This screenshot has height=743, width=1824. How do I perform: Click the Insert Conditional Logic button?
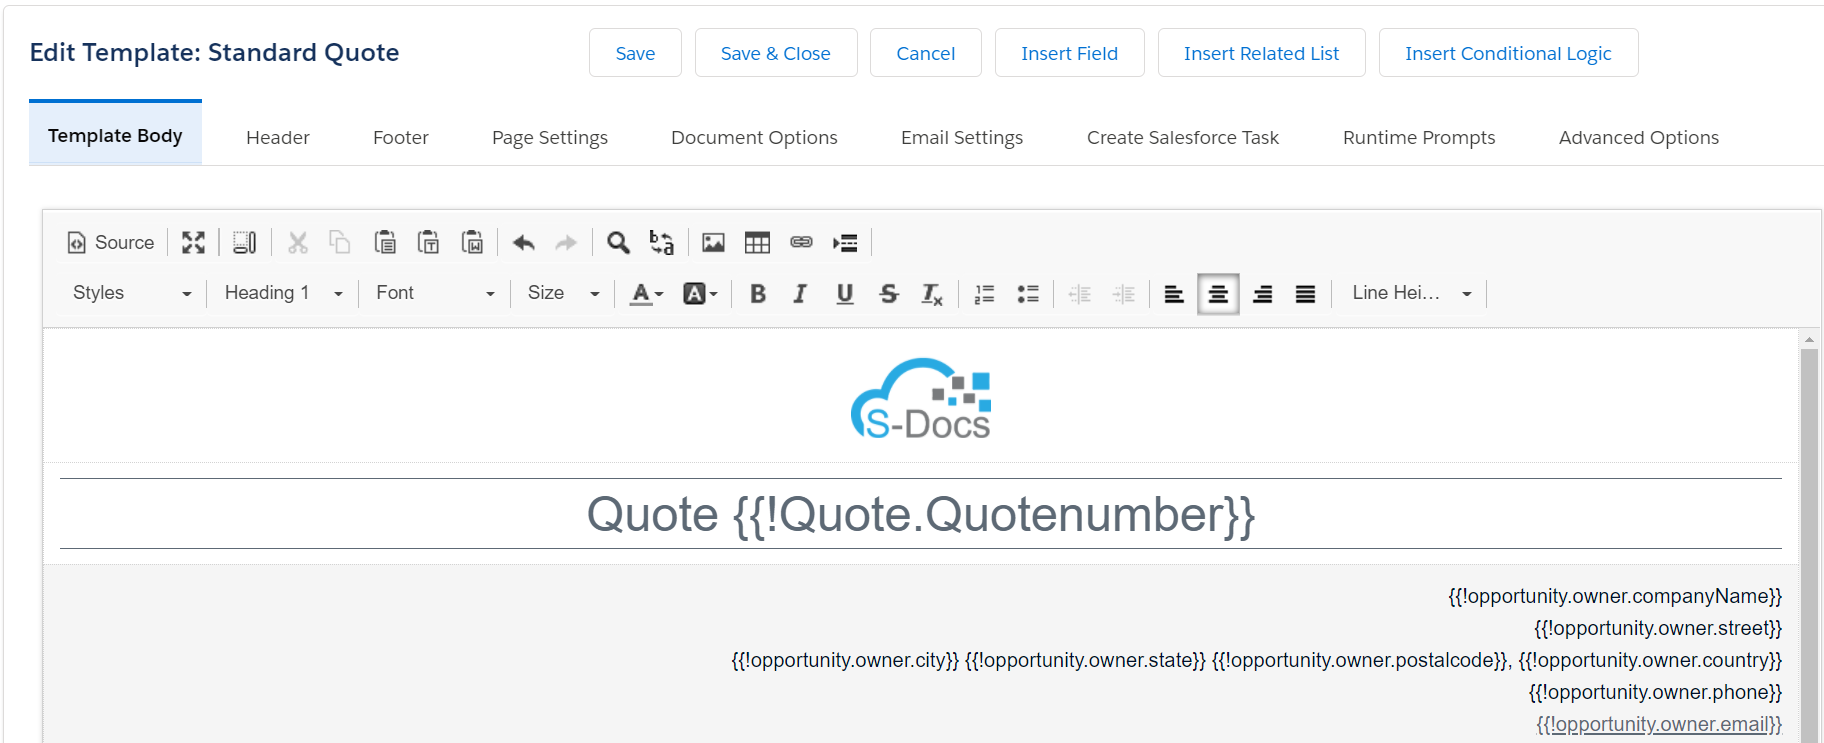pyautogui.click(x=1509, y=53)
